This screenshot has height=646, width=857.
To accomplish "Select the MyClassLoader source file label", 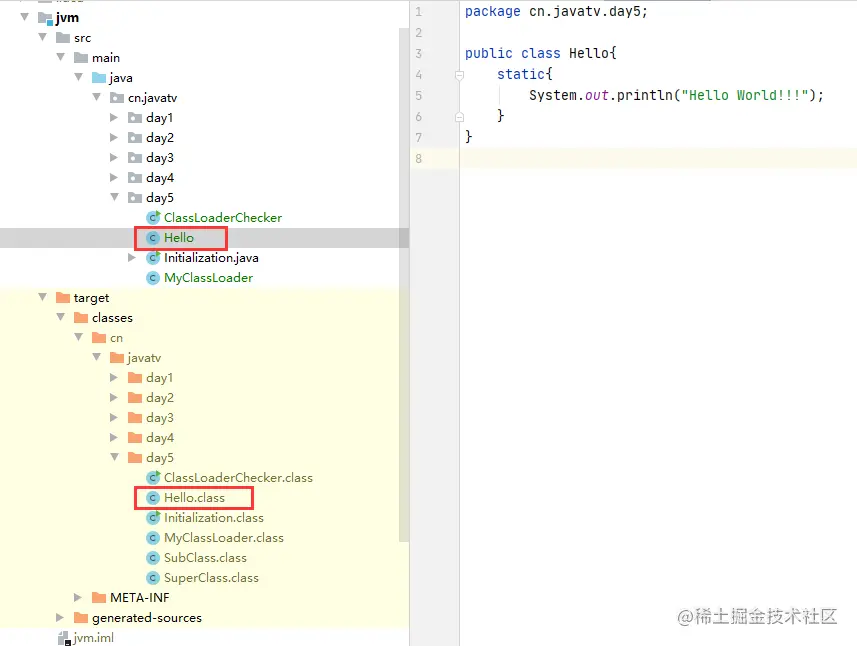I will [x=208, y=278].
